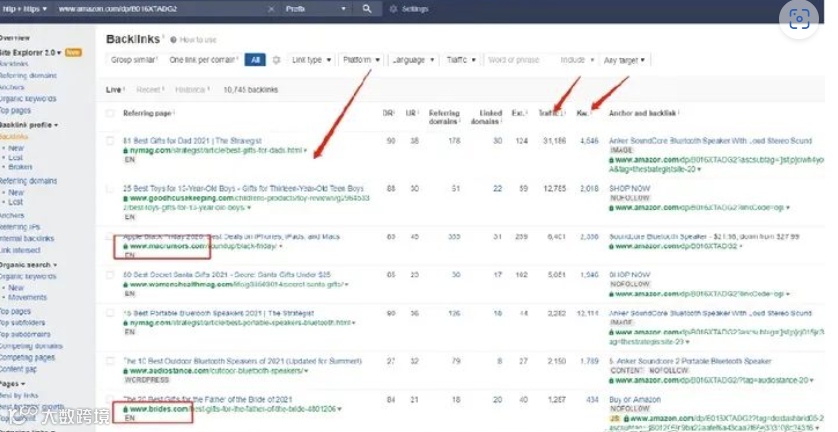
Task: Sort by the Kw. column header
Action: (x=584, y=113)
